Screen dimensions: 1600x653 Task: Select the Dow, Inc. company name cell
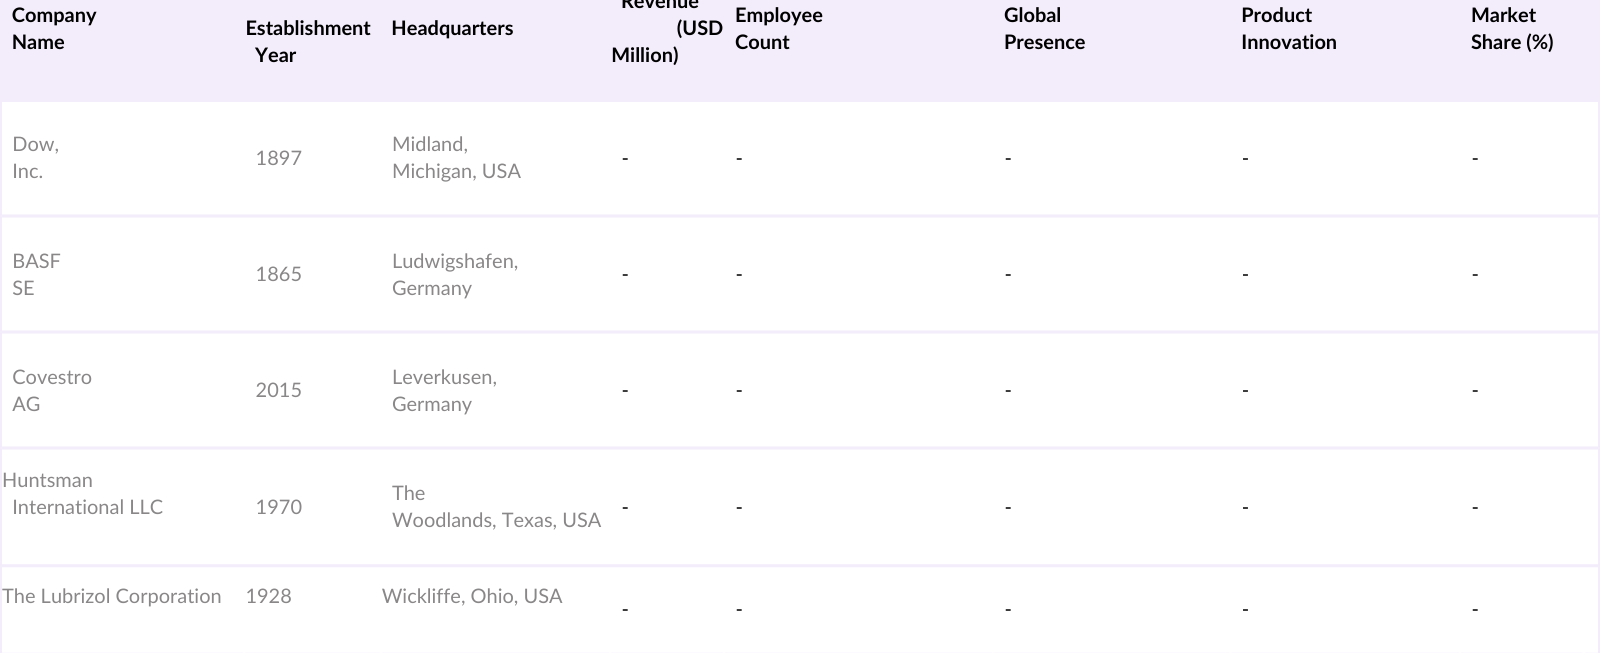coord(36,158)
